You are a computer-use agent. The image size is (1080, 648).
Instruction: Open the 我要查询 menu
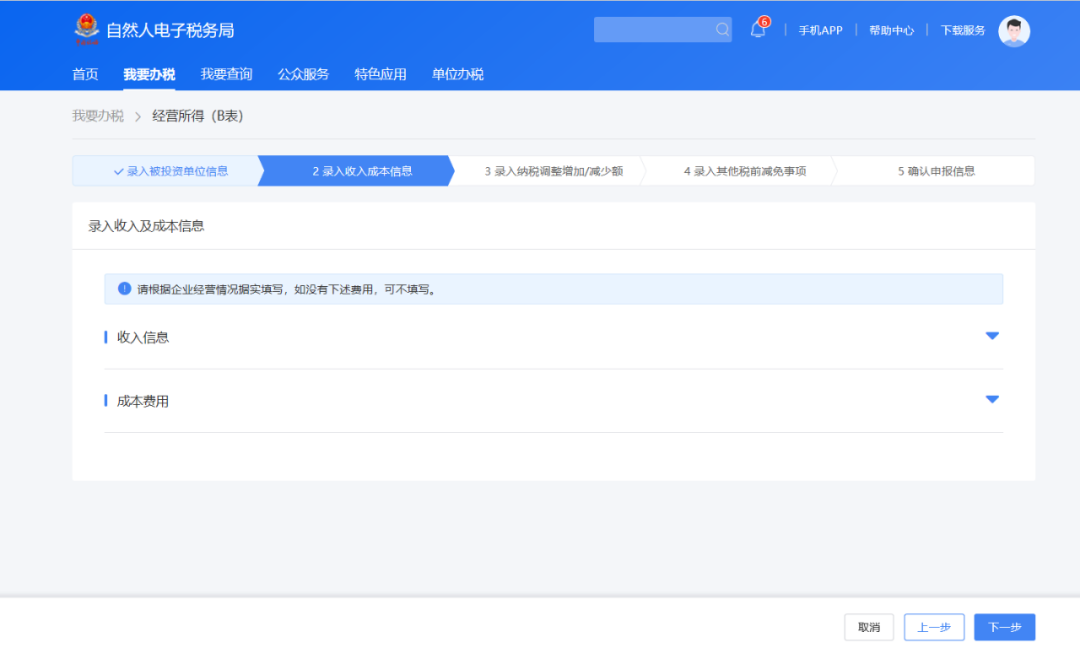(226, 73)
